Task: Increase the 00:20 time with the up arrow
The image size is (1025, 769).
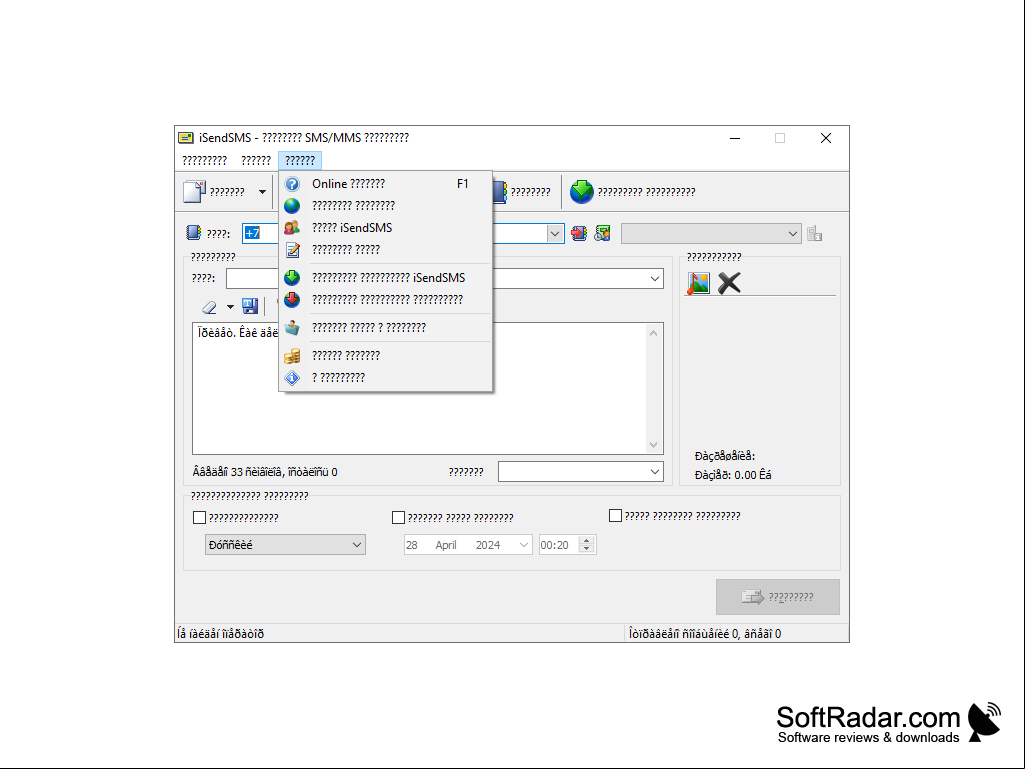Action: point(586,541)
